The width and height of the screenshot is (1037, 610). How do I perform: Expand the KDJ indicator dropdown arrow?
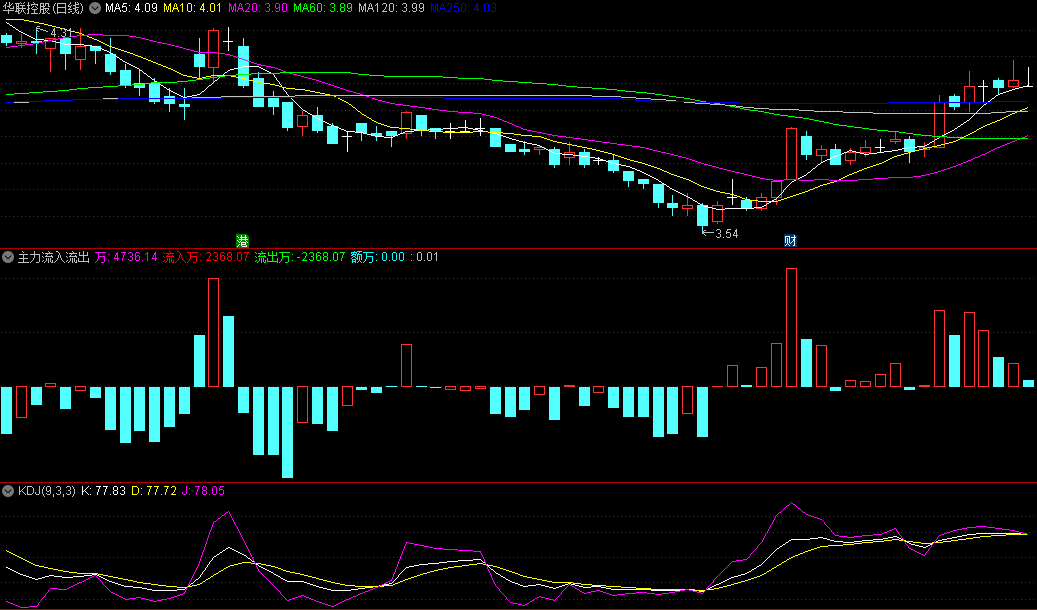pyautogui.click(x=8, y=491)
